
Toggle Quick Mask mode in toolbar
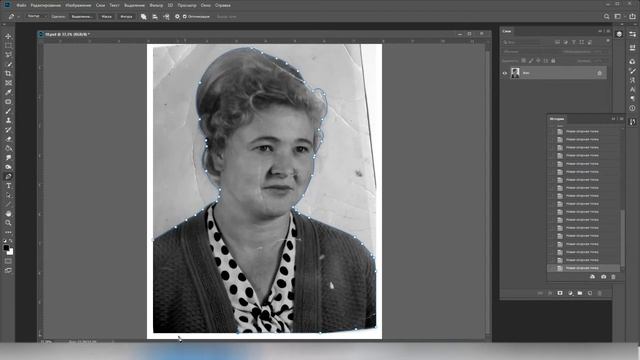(8, 261)
